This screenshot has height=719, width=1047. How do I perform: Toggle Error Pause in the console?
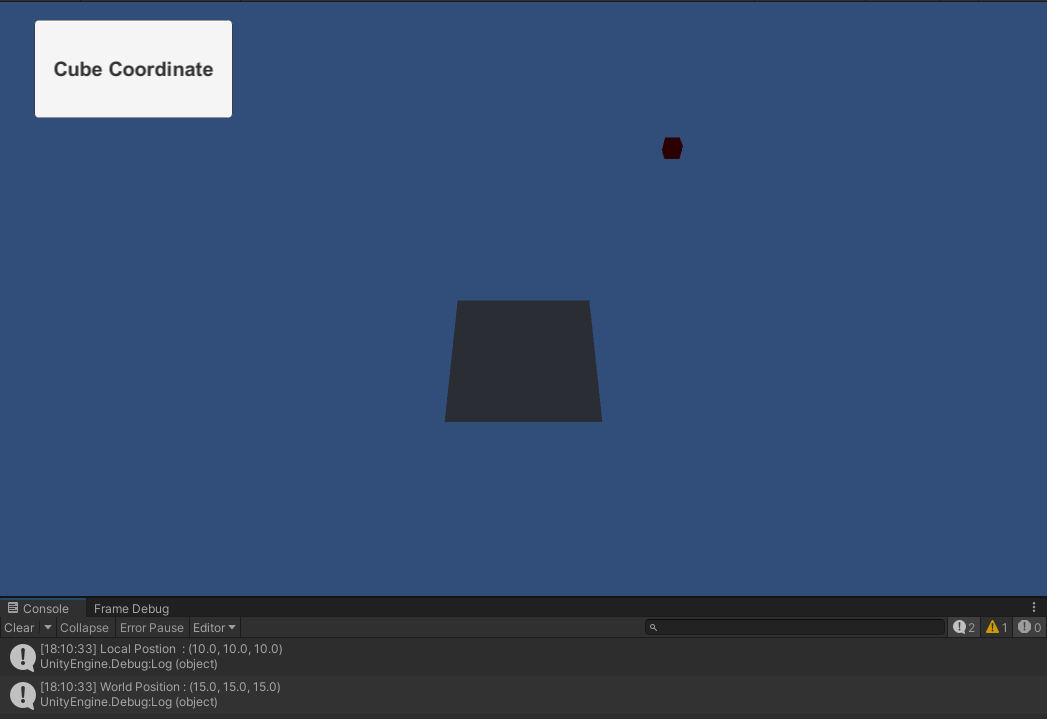[152, 628]
